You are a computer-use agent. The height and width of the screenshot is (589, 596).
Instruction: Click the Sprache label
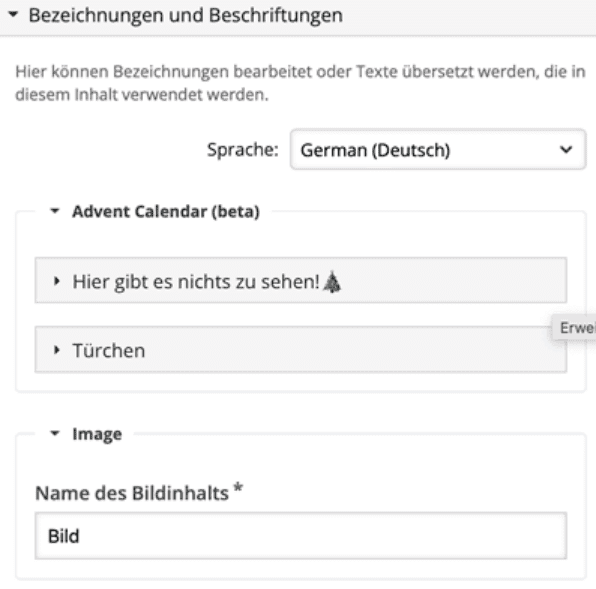coord(243,150)
